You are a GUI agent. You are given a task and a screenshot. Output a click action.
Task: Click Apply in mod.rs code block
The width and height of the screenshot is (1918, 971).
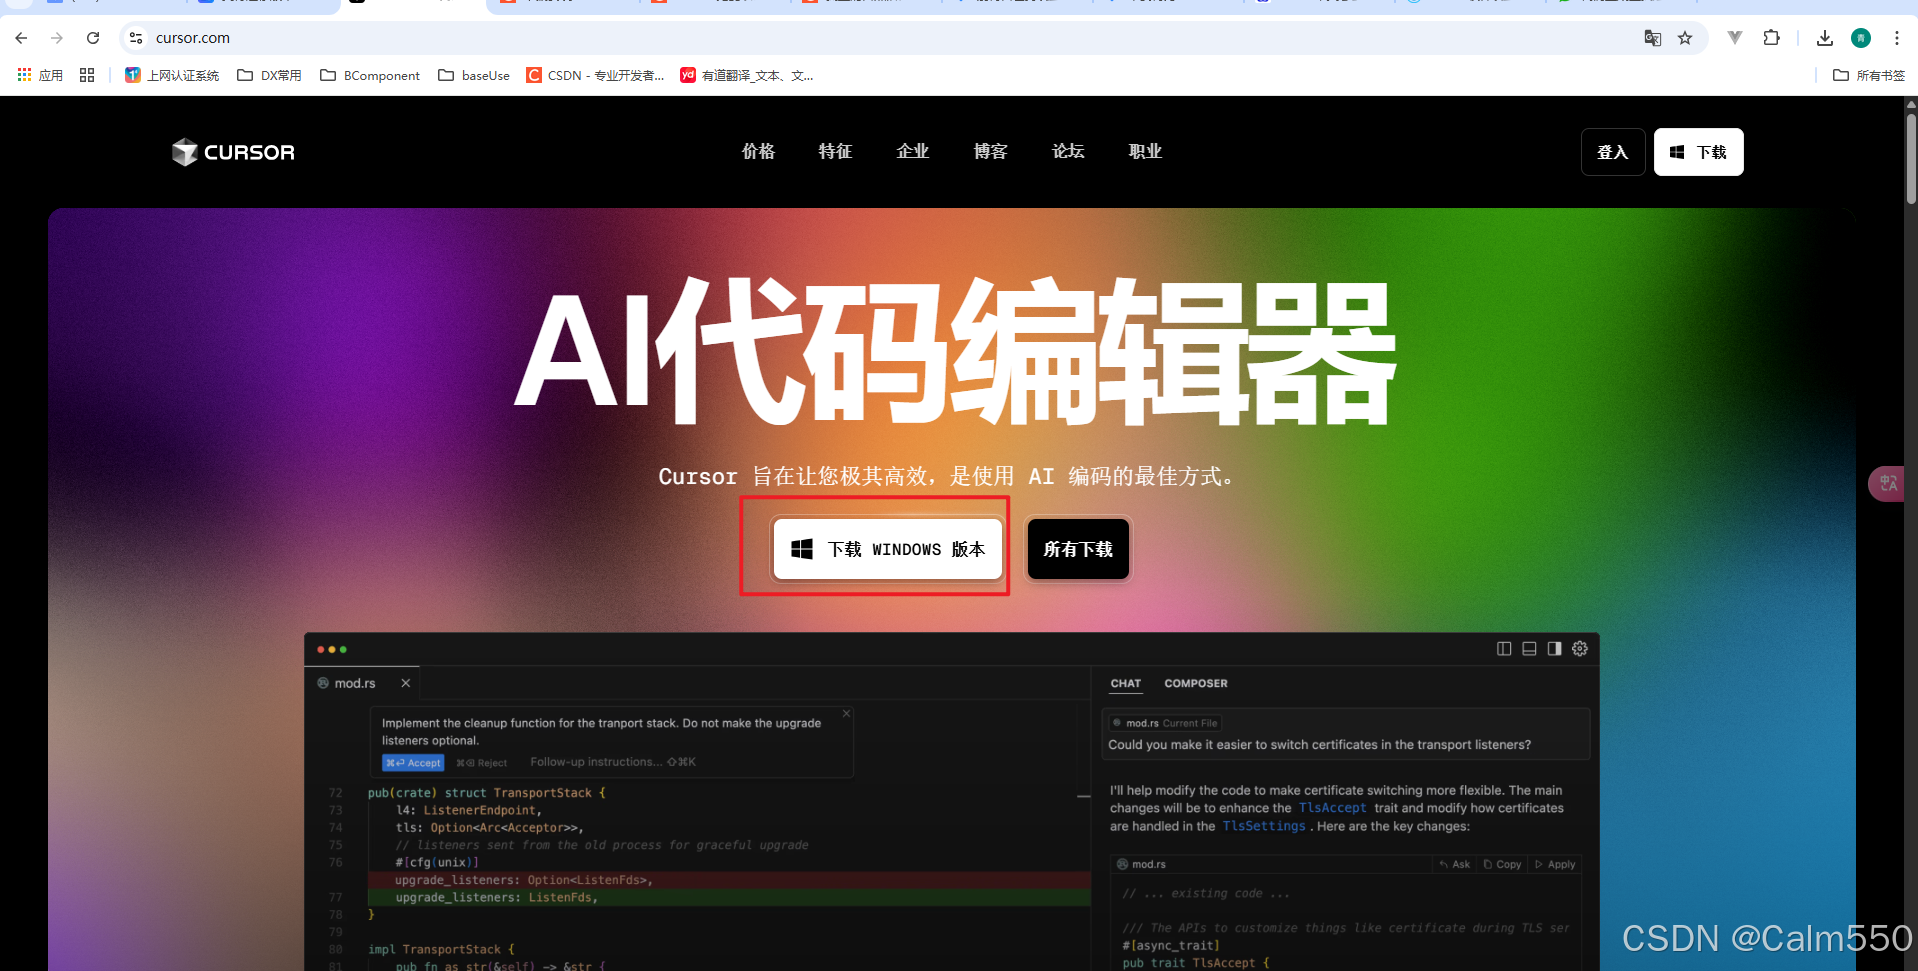[1555, 864]
